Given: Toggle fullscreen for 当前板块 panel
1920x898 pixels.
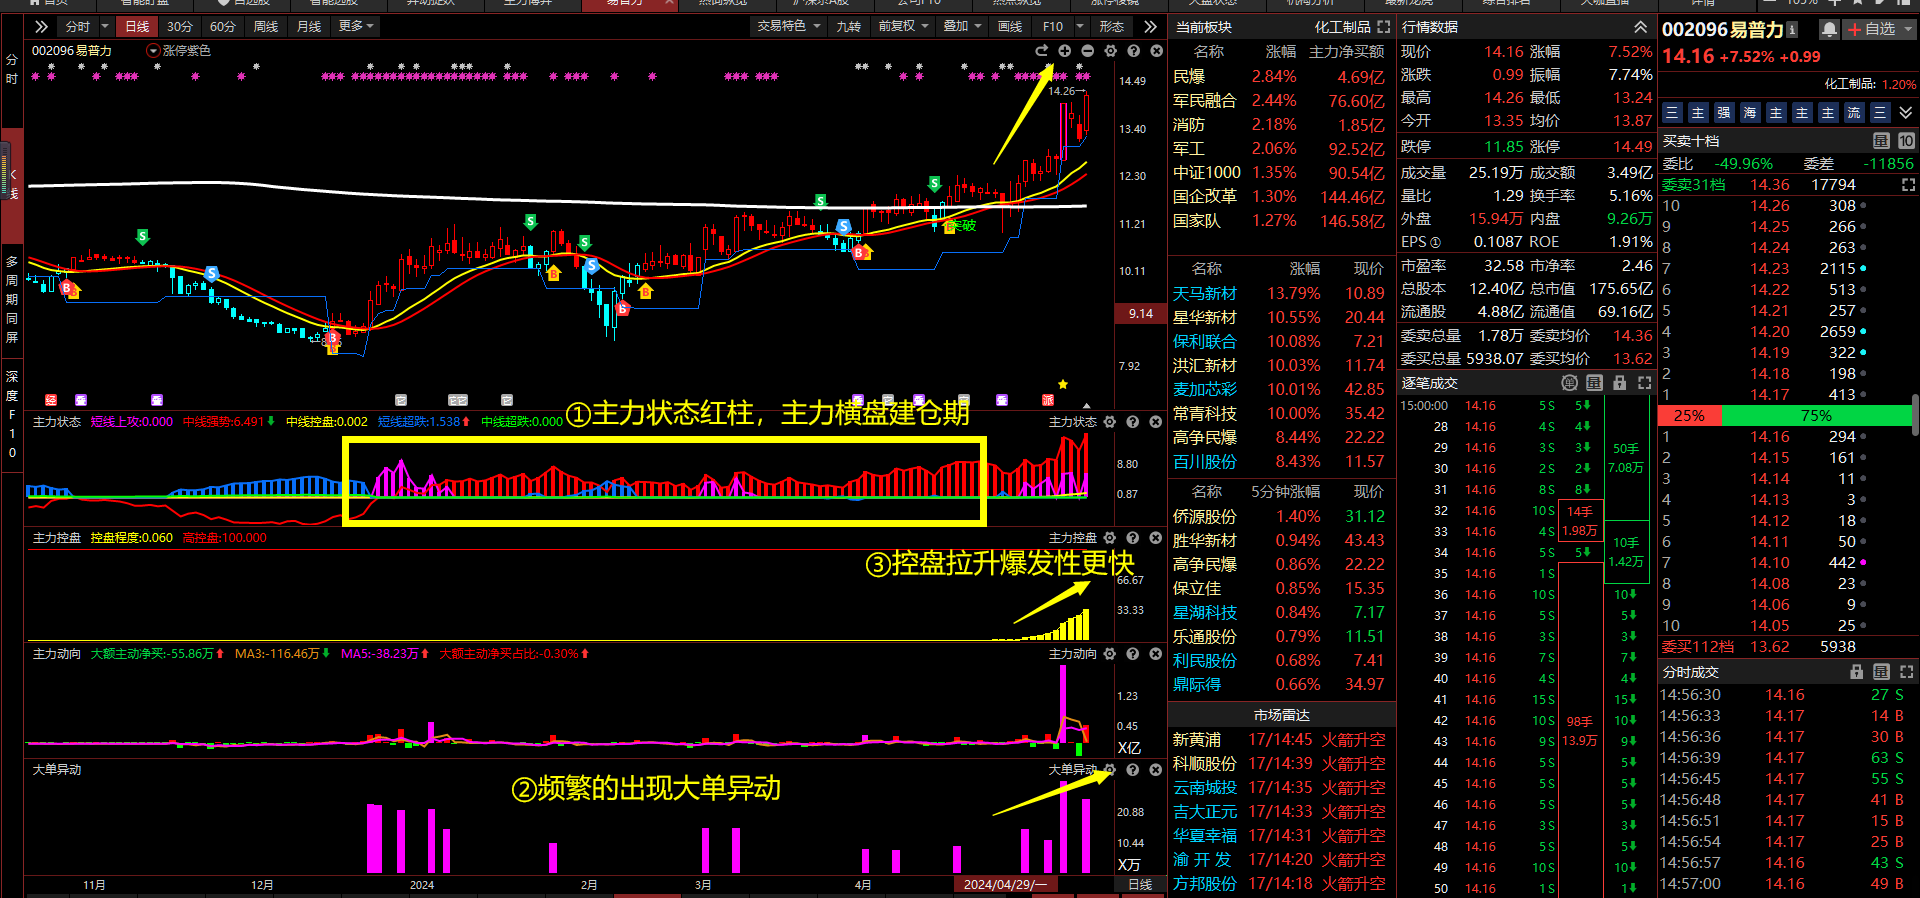Looking at the screenshot, I should pos(1384,27).
